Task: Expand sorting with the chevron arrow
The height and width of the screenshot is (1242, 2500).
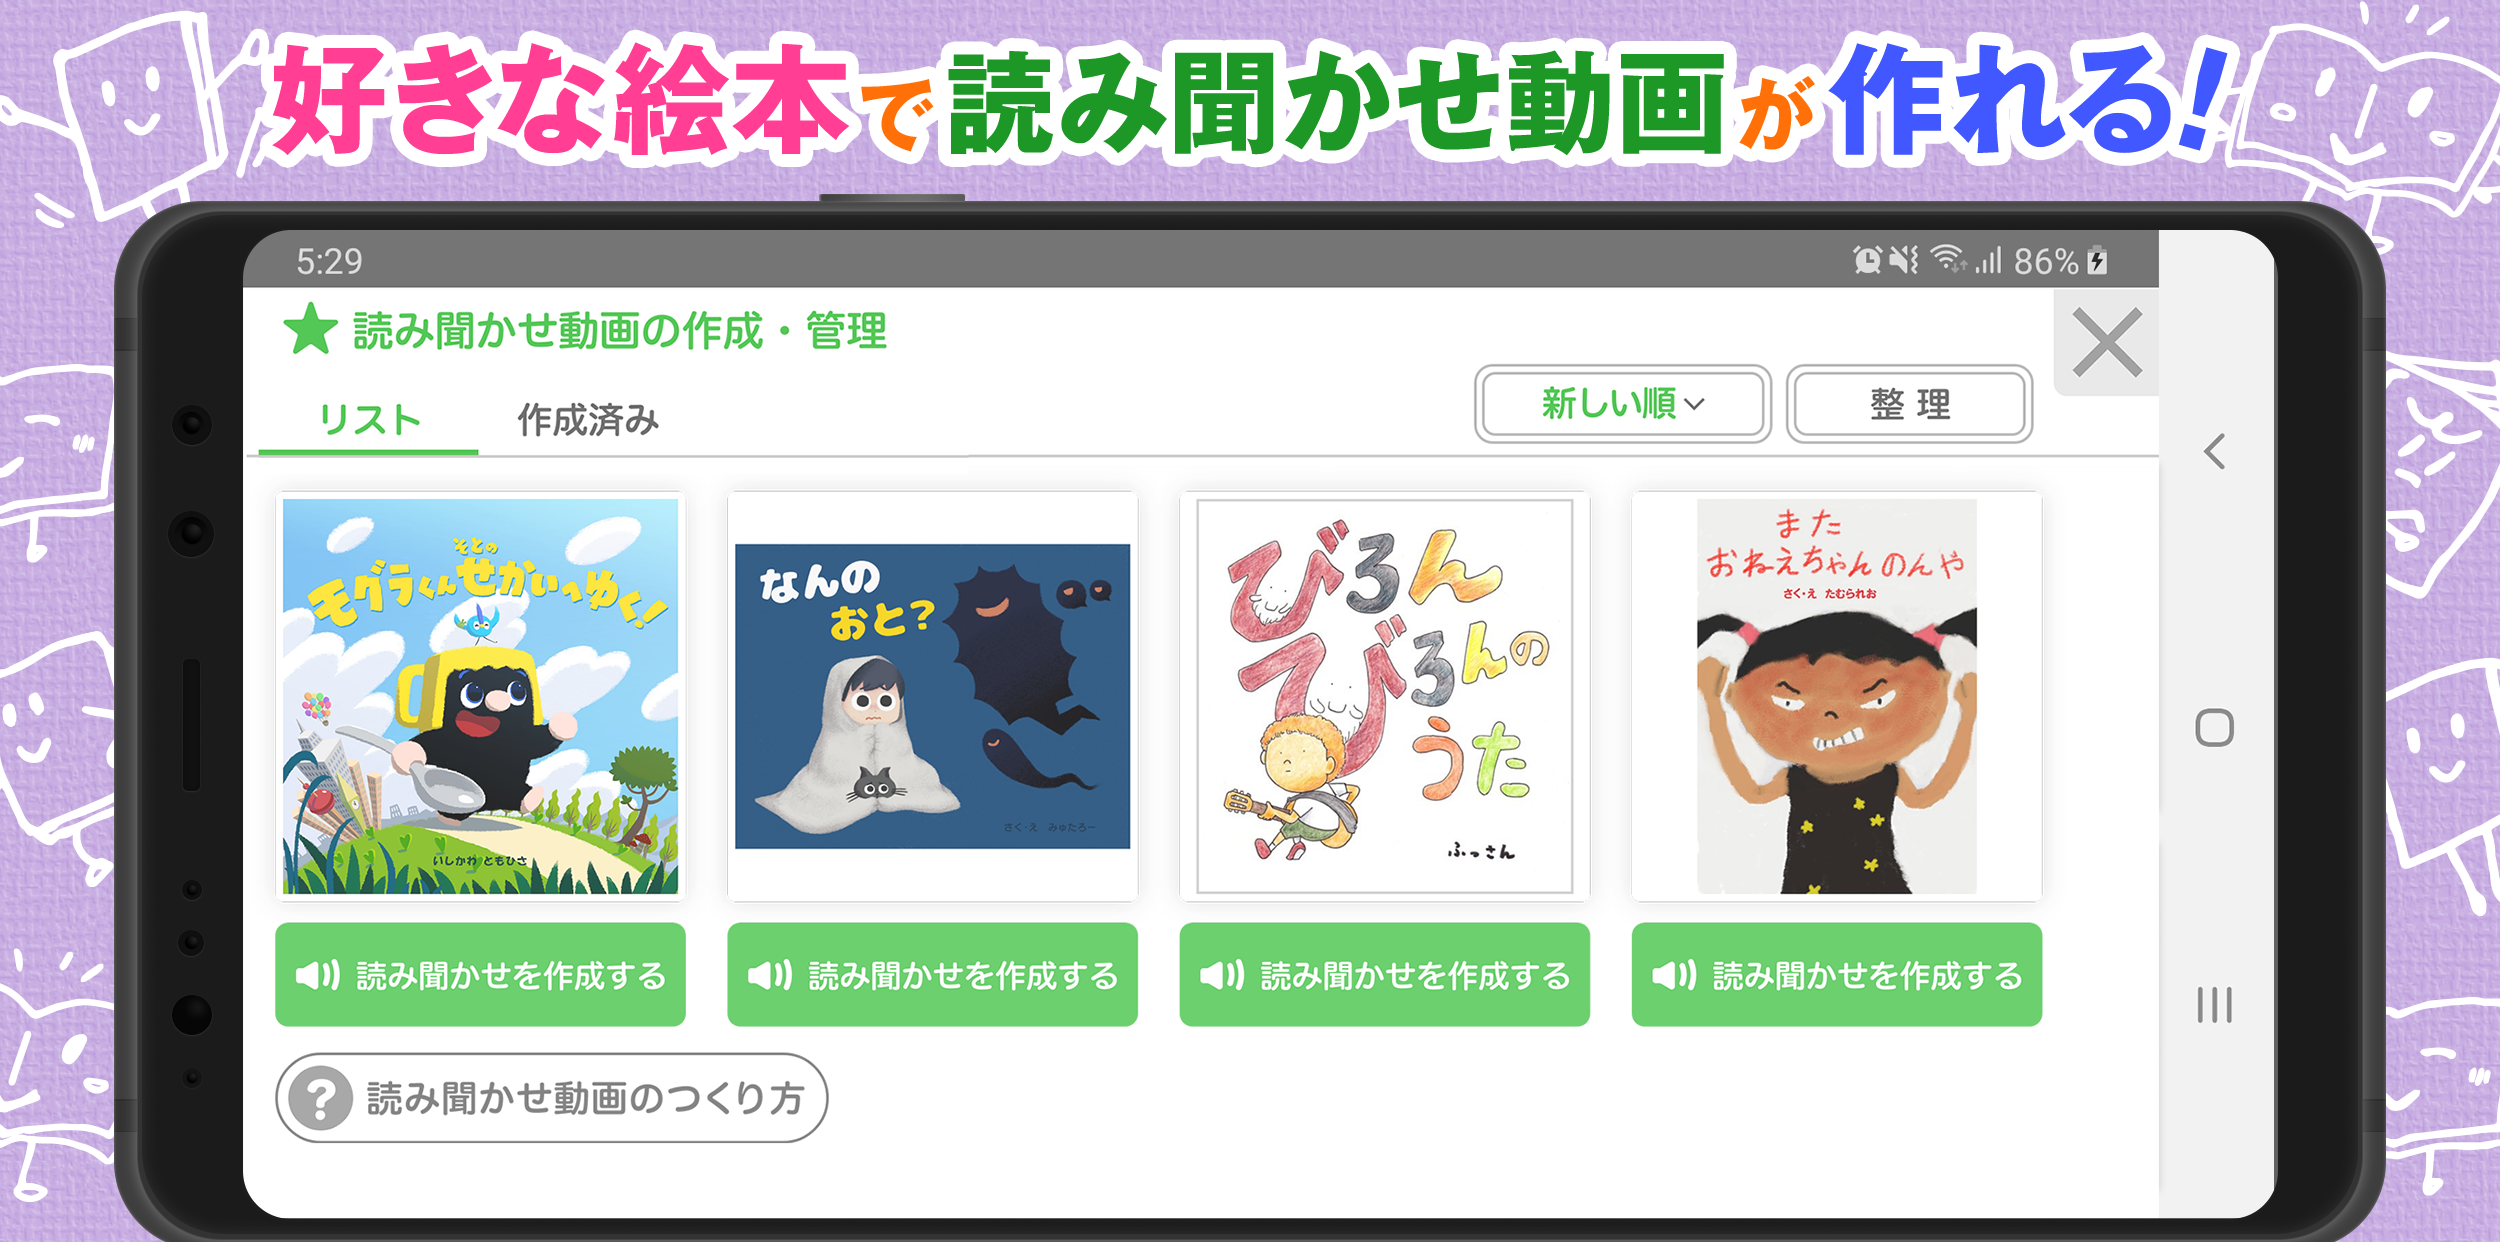Action: coord(1694,405)
